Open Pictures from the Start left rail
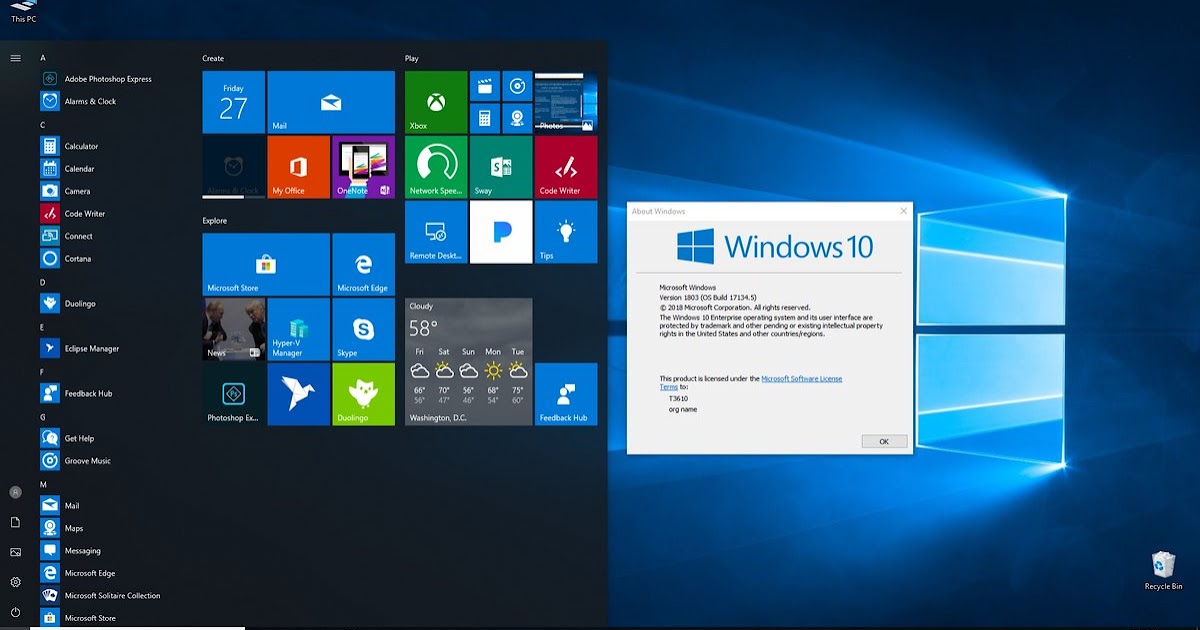This screenshot has width=1200, height=630. coord(15,552)
